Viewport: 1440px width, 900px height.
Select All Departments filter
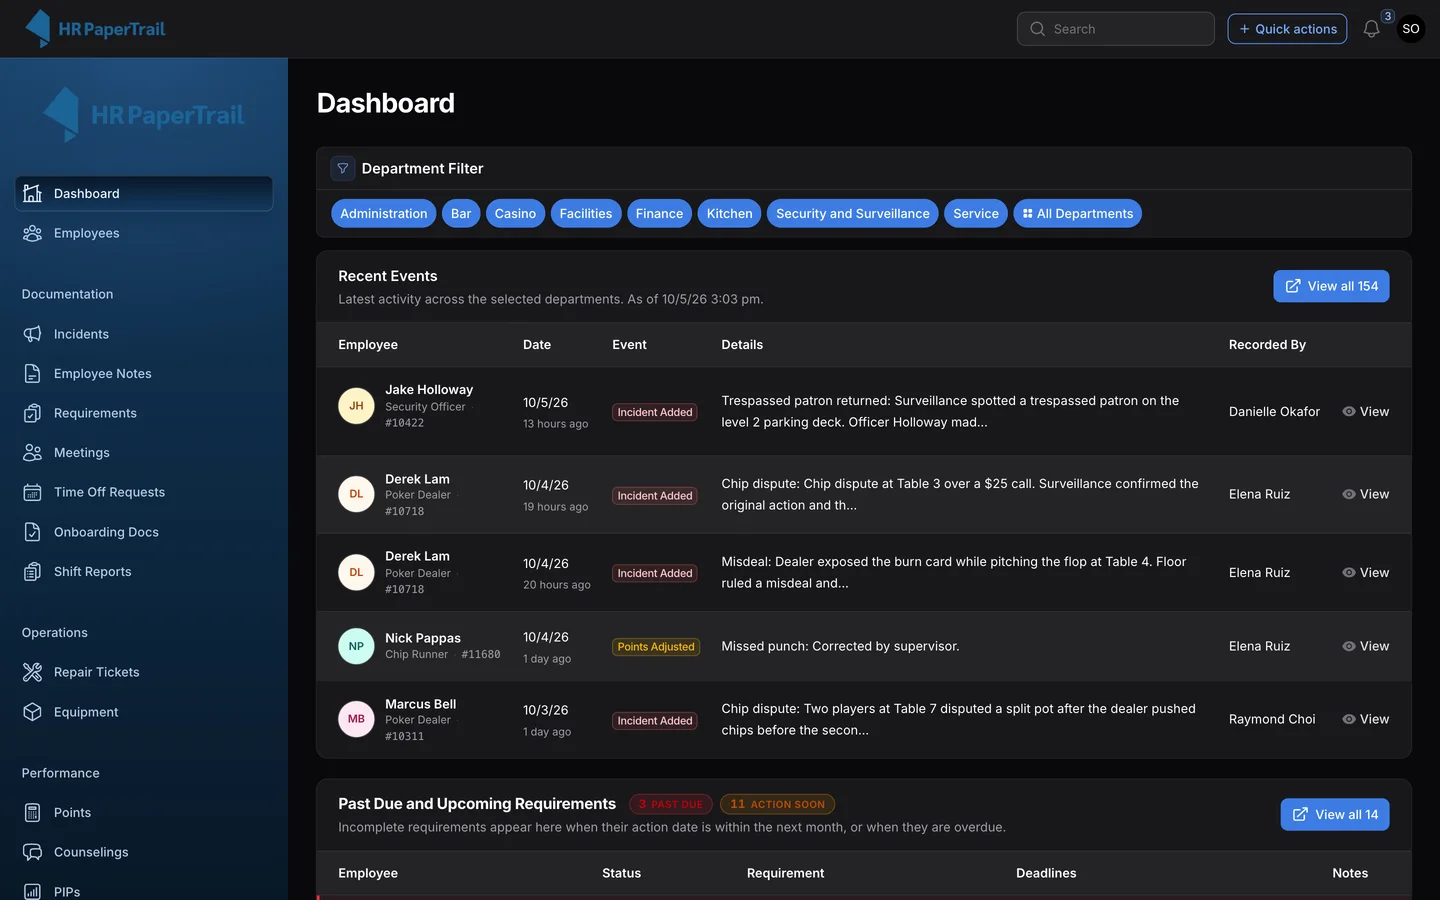click(x=1078, y=213)
